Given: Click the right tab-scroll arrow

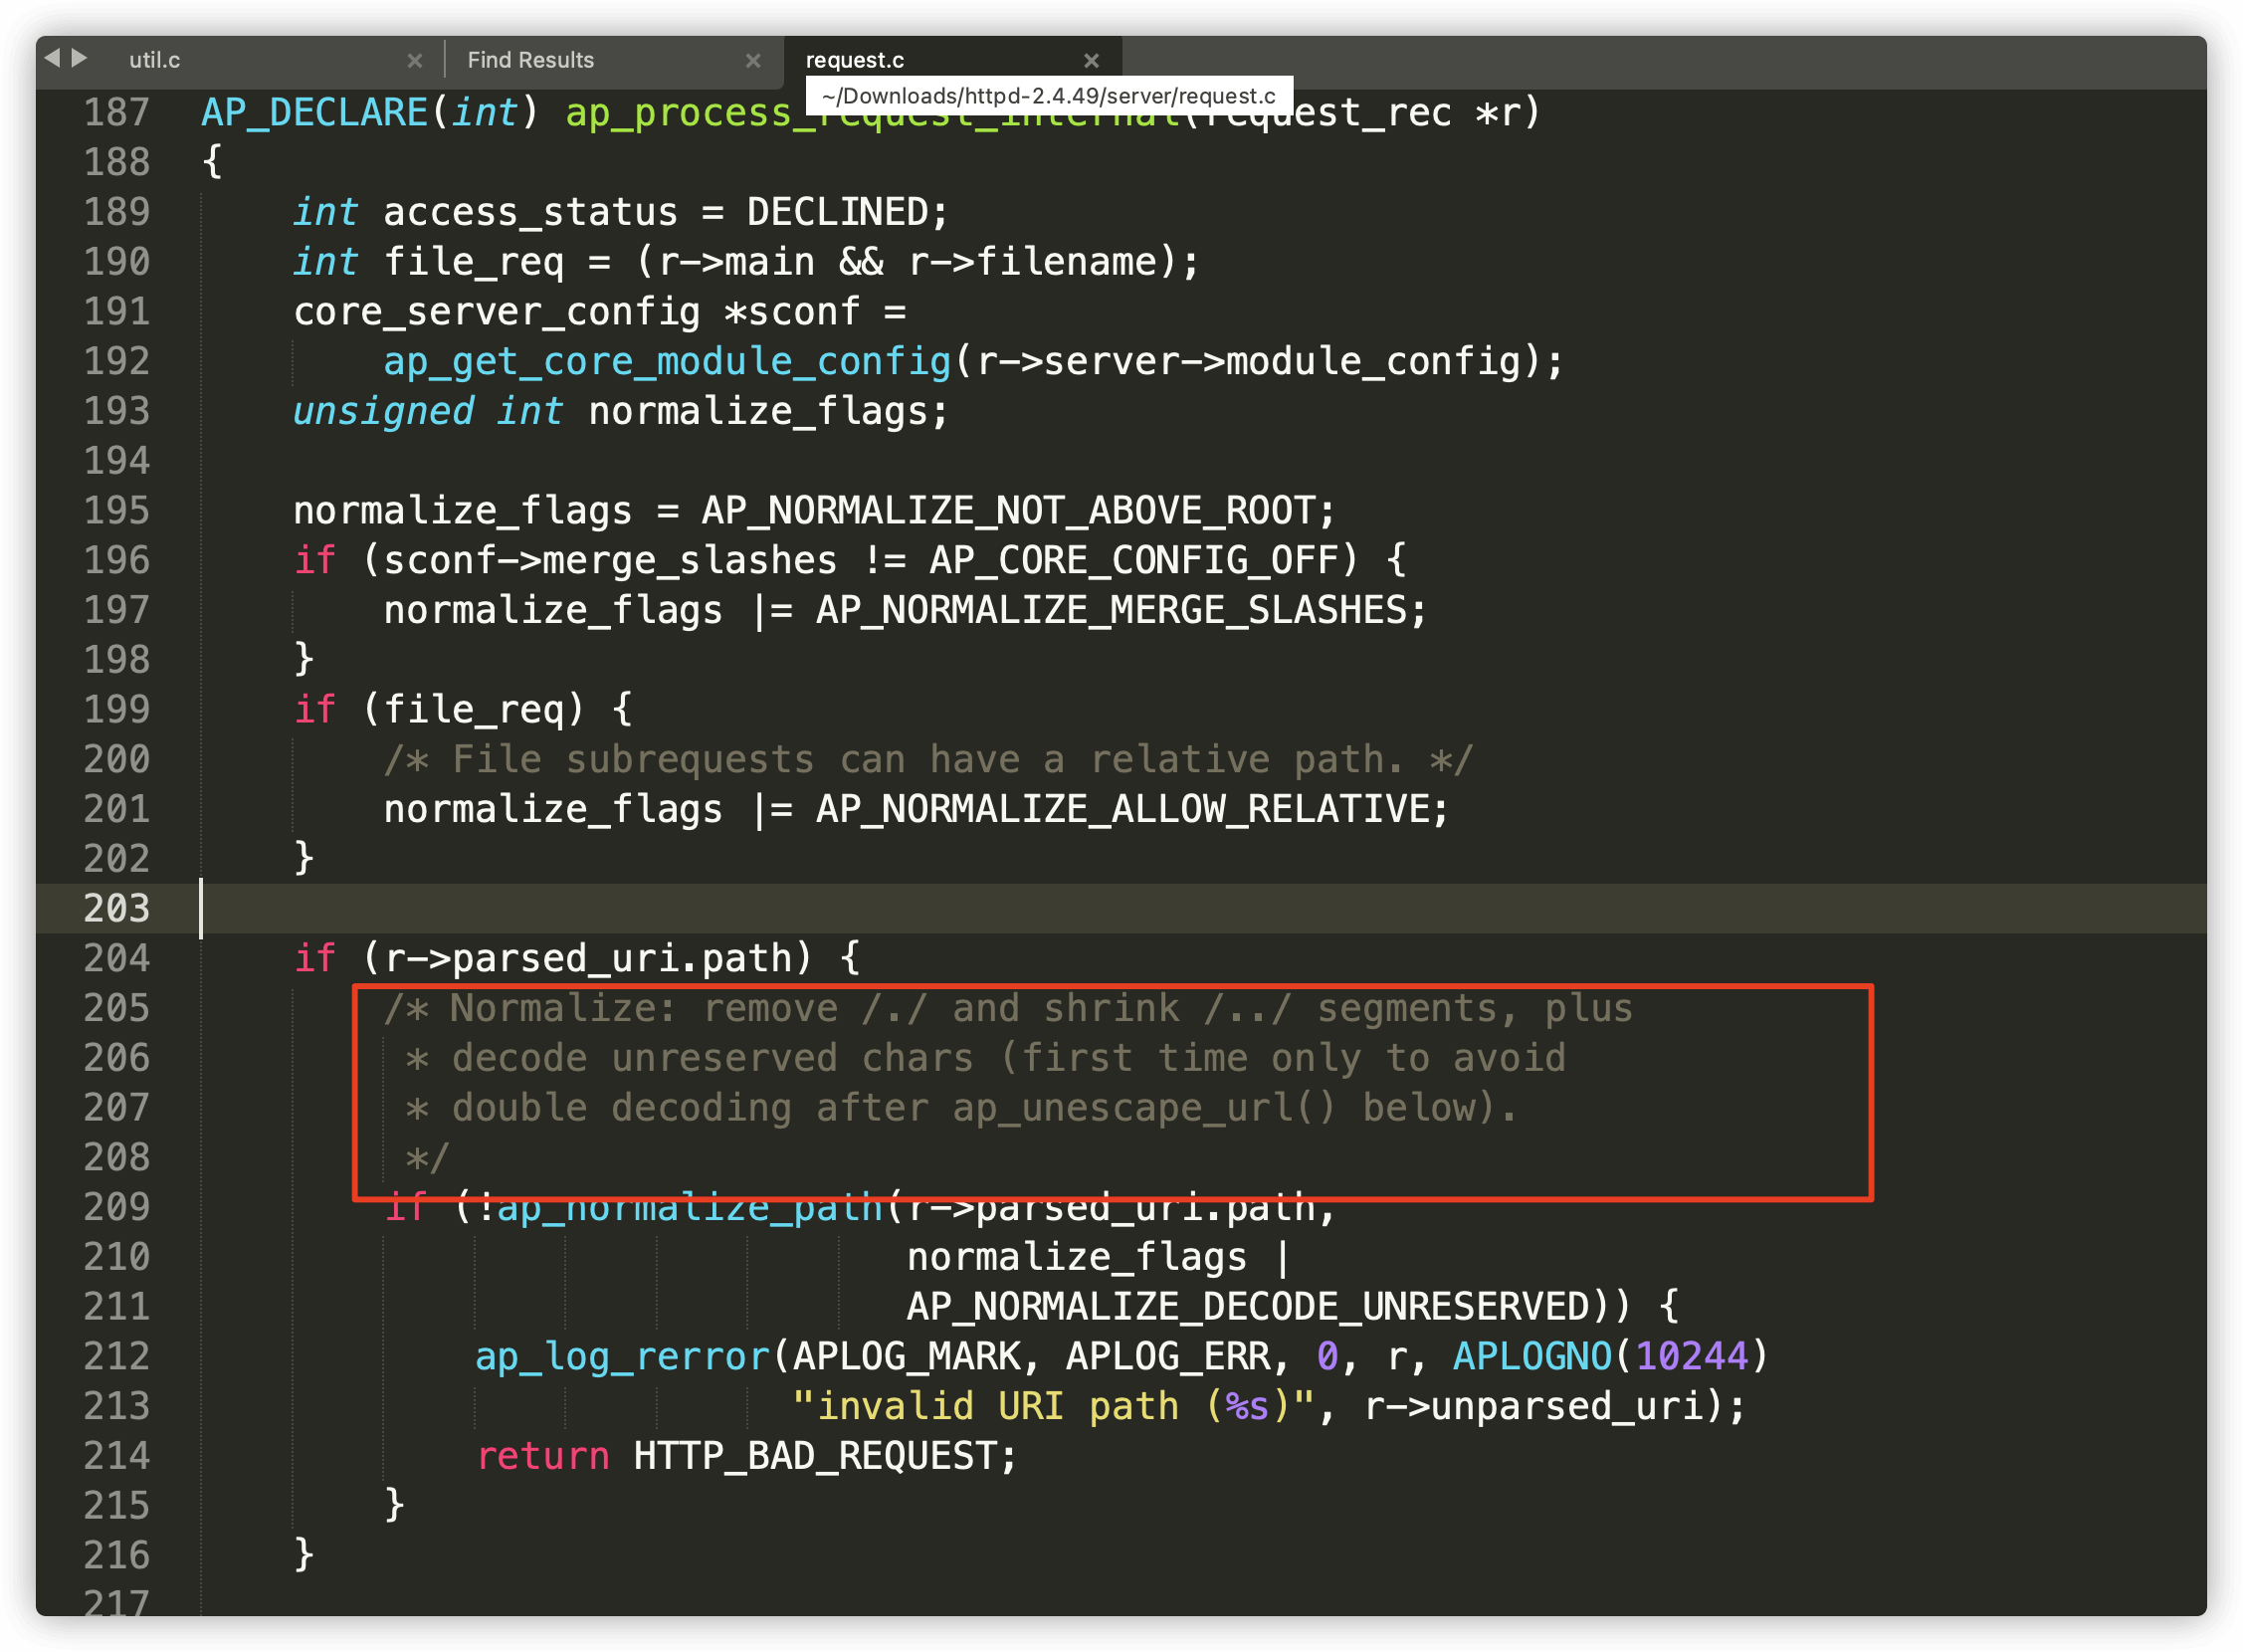Looking at the screenshot, I should click(80, 58).
